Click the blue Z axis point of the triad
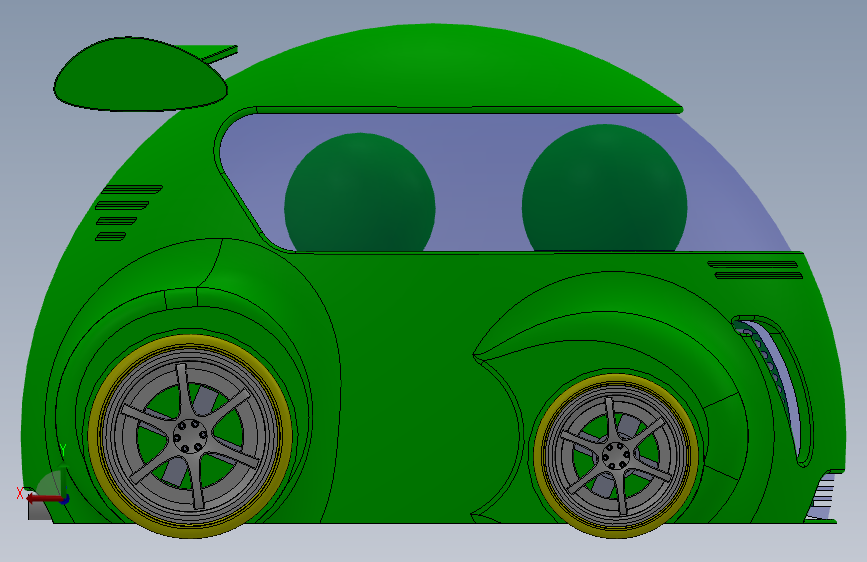This screenshot has height=562, width=867. (65, 500)
